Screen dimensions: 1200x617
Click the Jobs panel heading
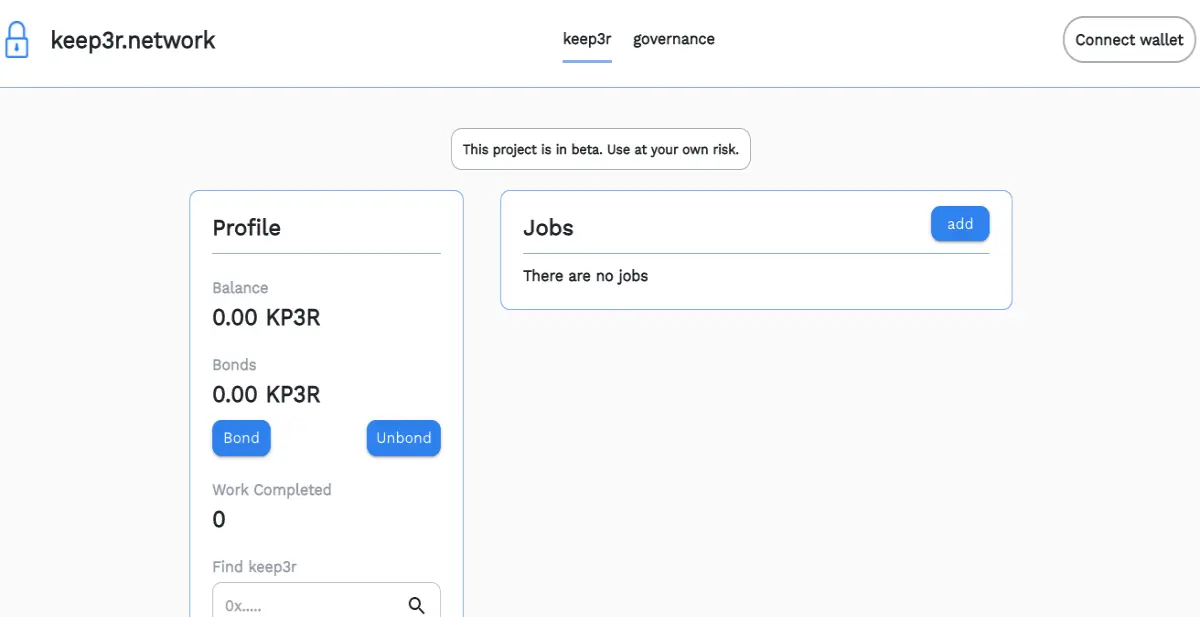click(x=548, y=228)
